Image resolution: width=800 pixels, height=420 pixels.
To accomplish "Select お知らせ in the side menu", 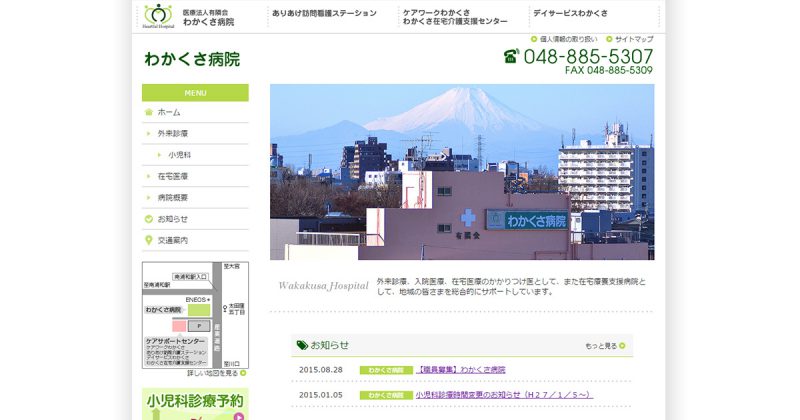I will tap(195, 219).
